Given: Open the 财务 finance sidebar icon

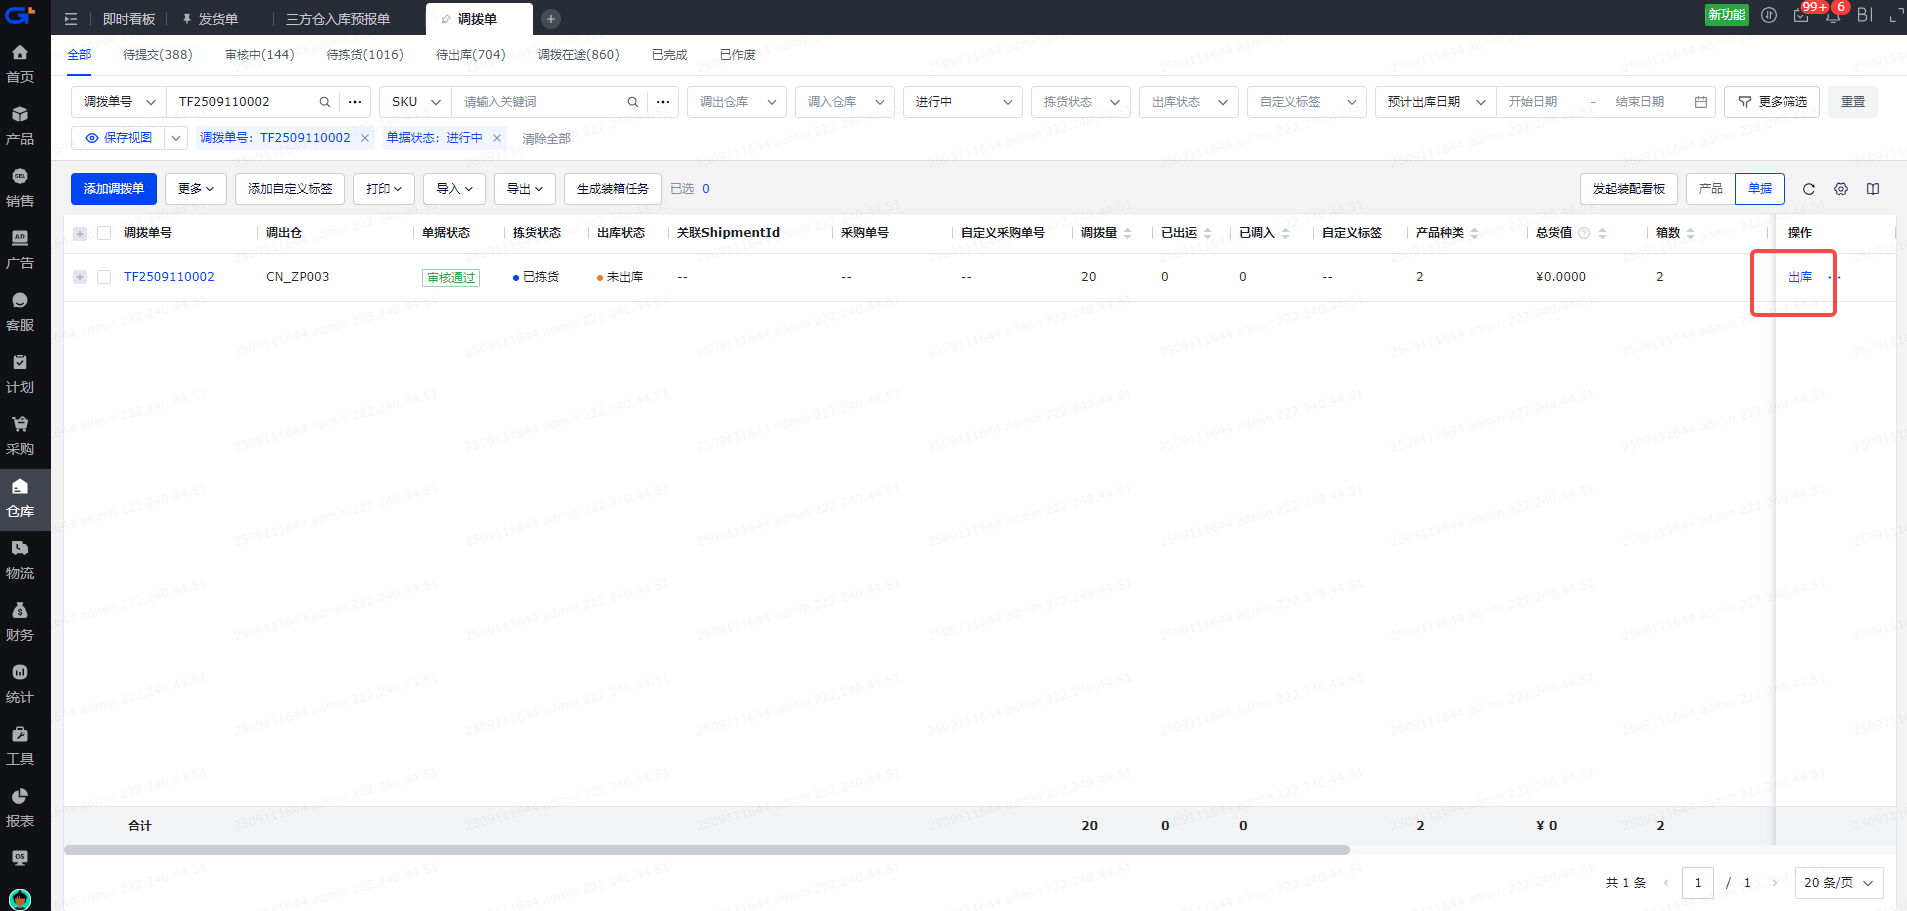Looking at the screenshot, I should point(20,622).
